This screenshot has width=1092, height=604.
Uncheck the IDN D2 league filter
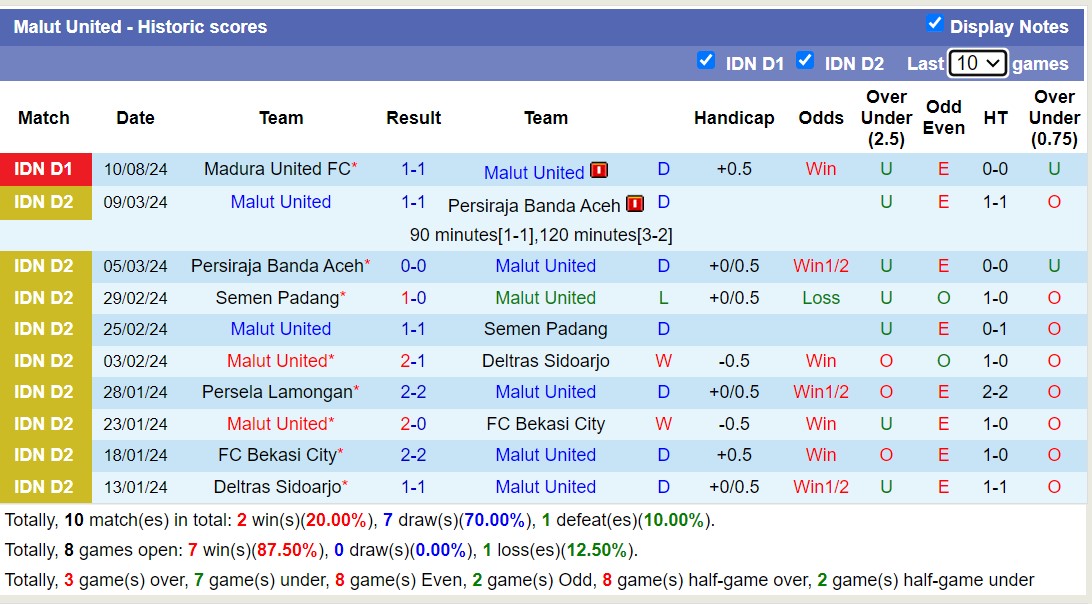805,61
